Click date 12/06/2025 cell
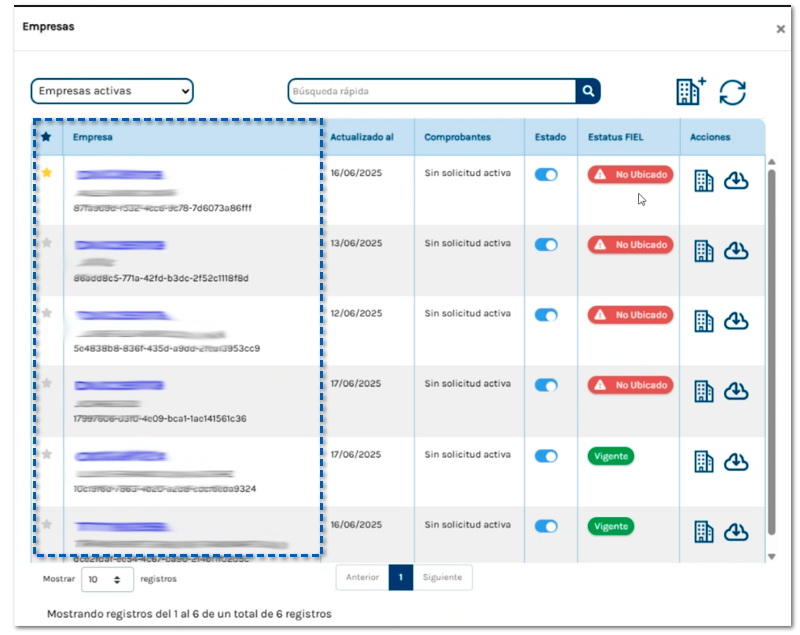800x635 pixels. click(x=356, y=314)
